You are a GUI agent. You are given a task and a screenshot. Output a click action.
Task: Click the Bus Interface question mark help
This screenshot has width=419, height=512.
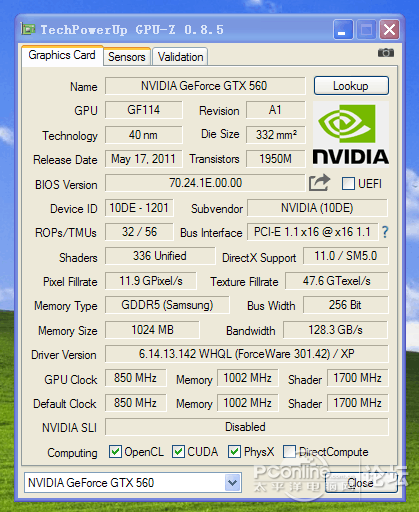tap(385, 232)
